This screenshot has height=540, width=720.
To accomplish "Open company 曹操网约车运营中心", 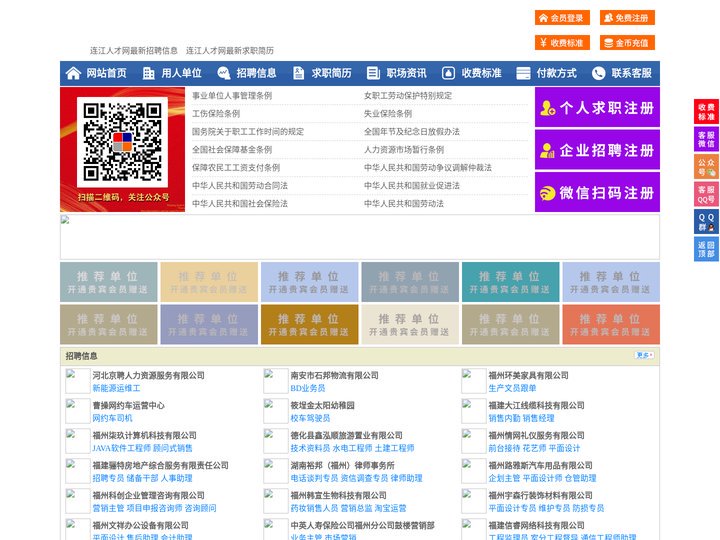I will click(128, 405).
